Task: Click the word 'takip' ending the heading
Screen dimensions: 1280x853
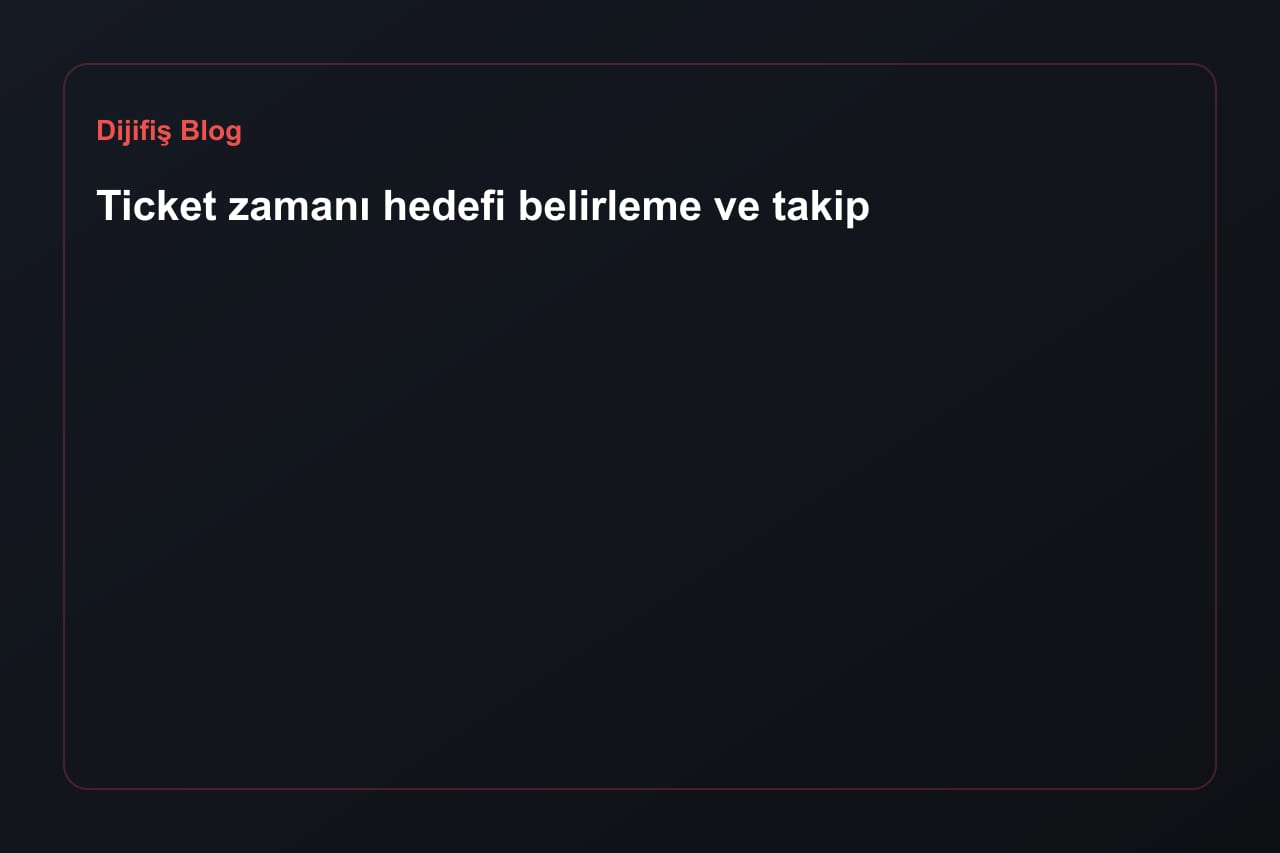Action: coord(821,206)
